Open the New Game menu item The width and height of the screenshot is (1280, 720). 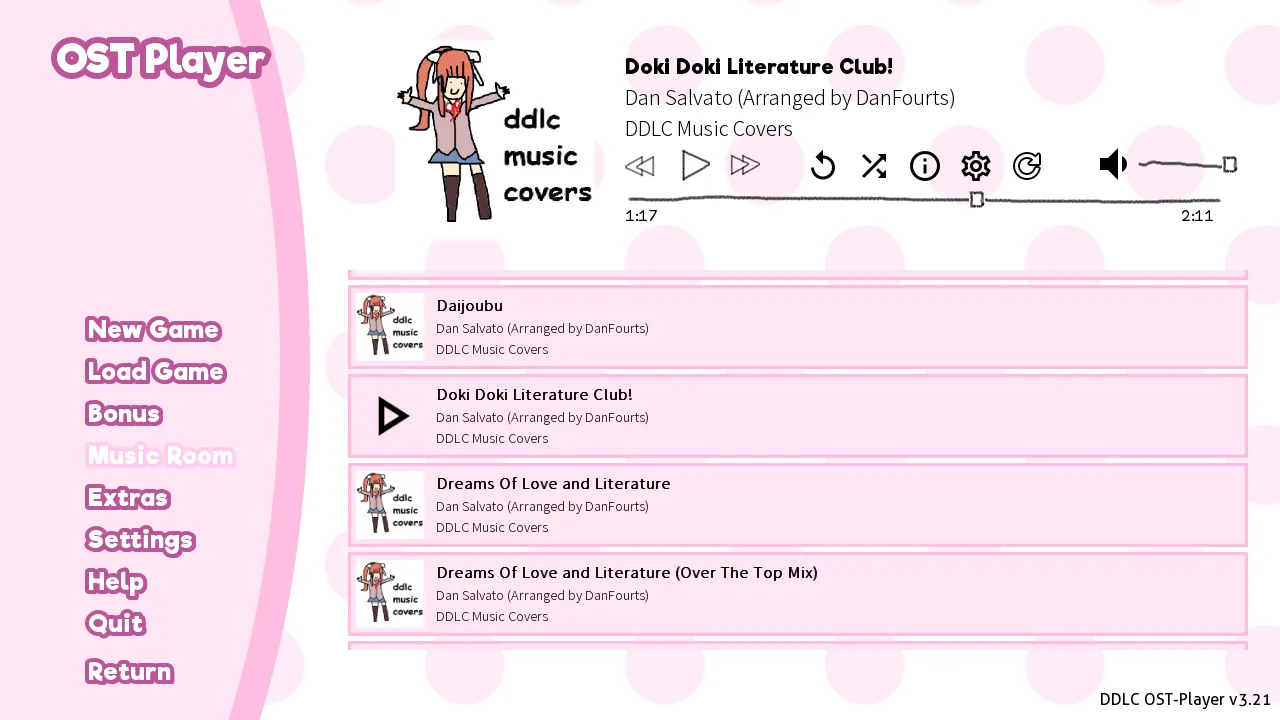point(153,329)
